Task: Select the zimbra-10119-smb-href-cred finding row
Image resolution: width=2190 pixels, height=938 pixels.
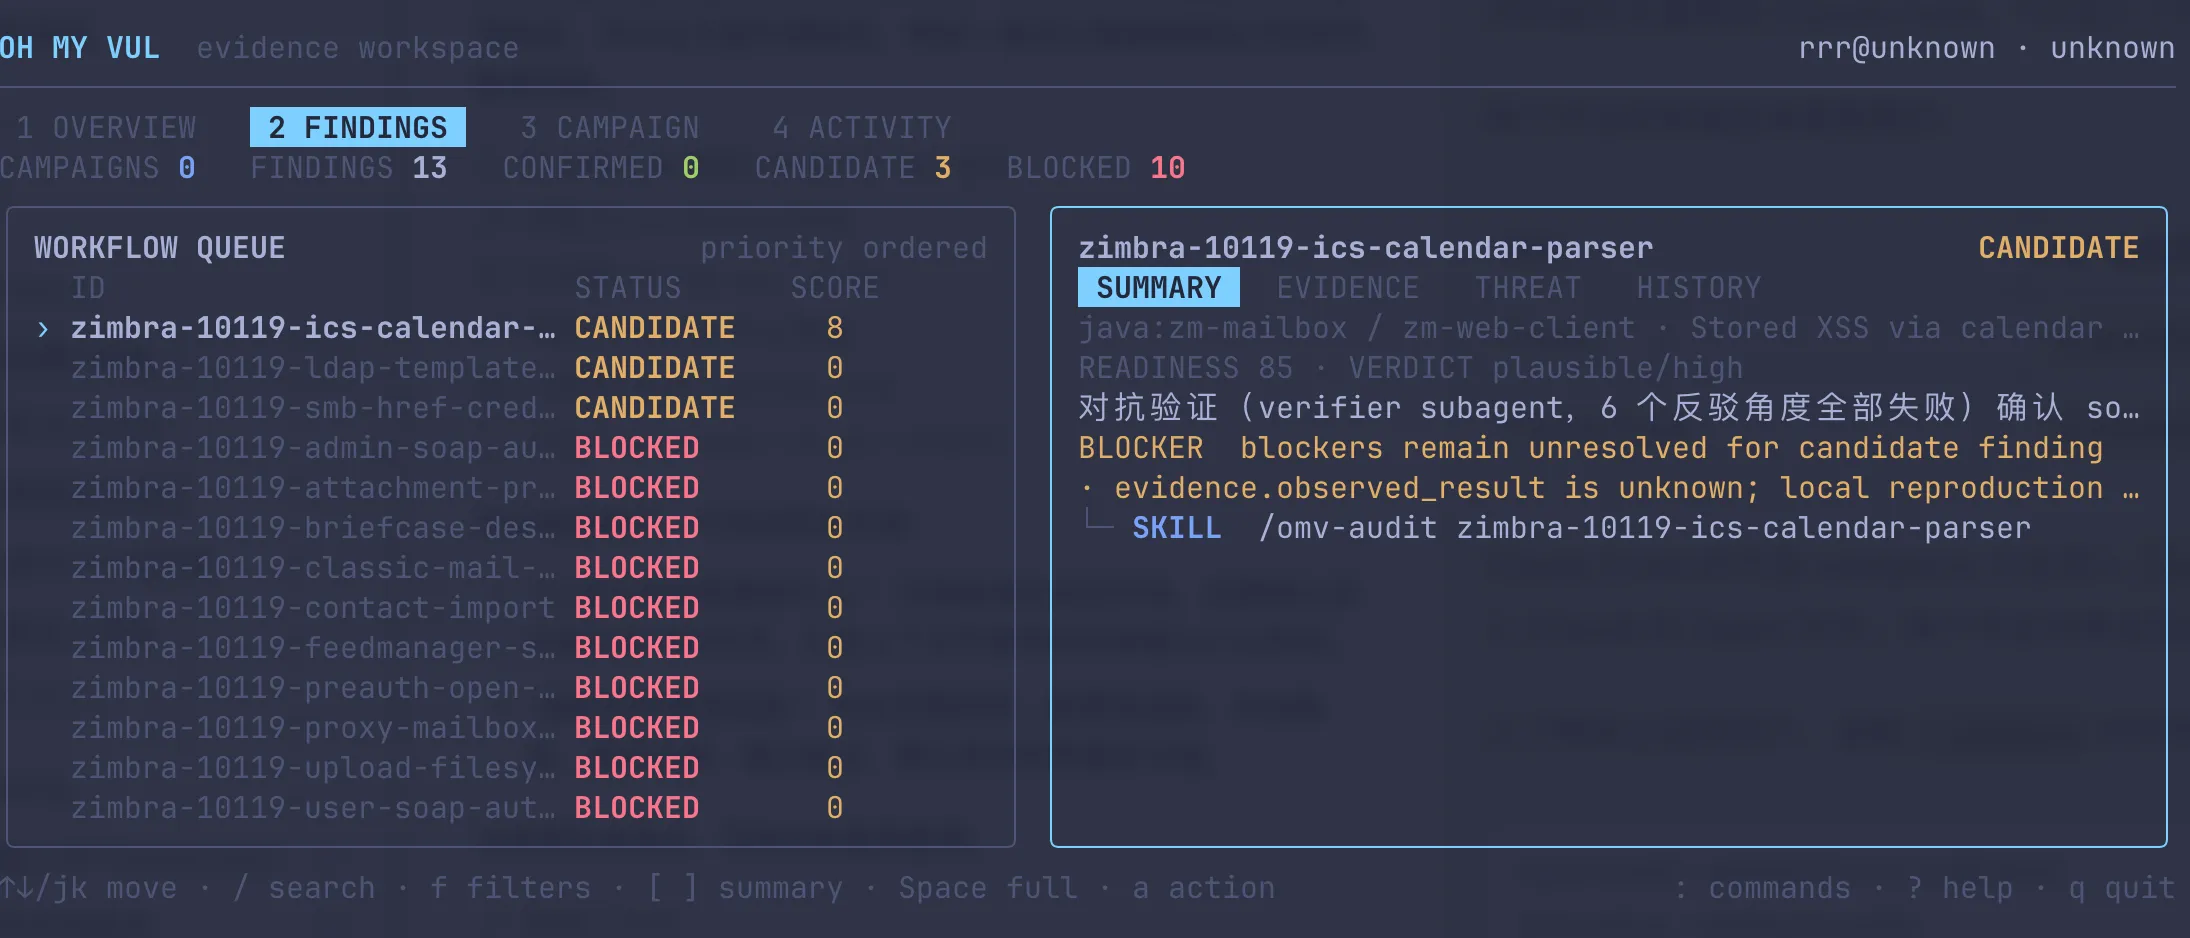Action: pos(456,408)
